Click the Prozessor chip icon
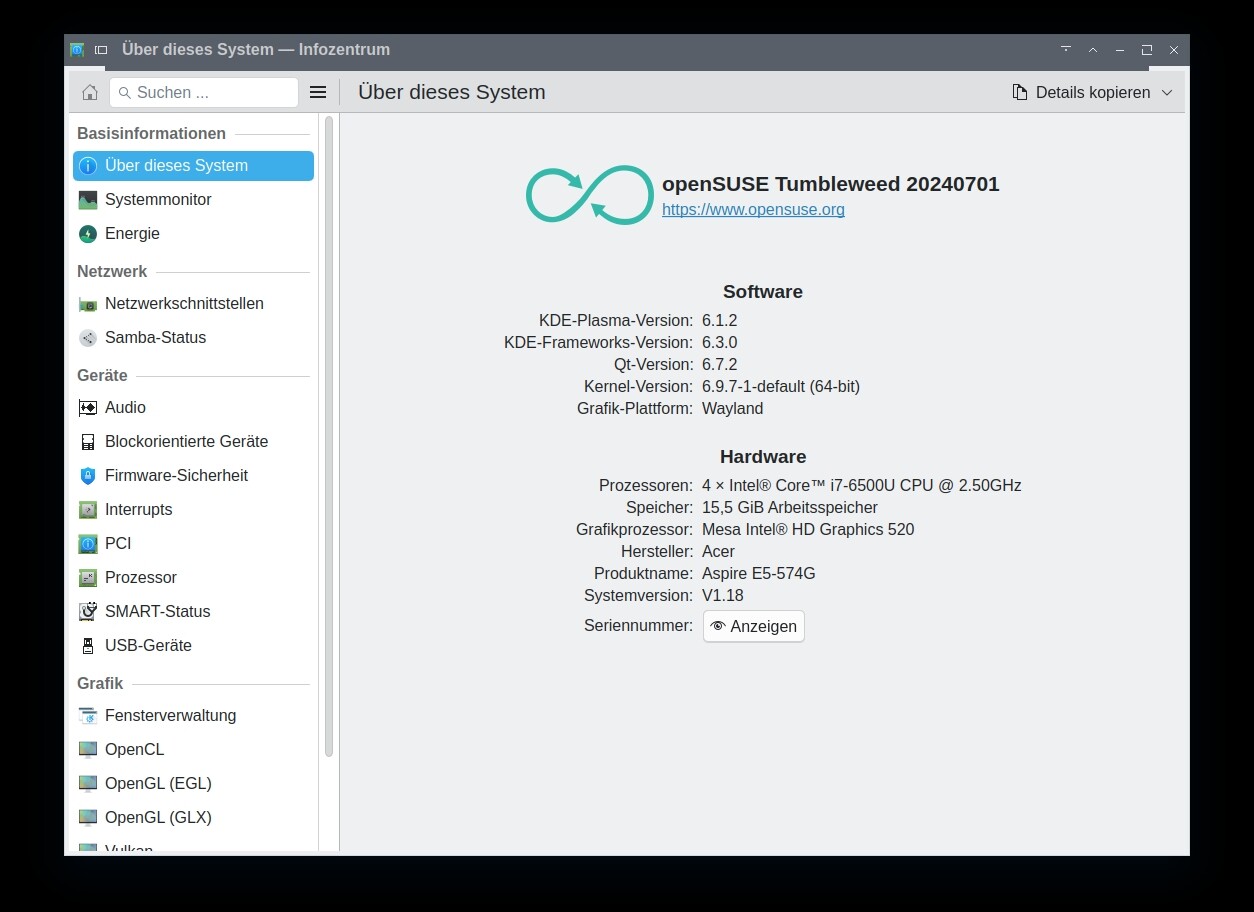Image resolution: width=1254 pixels, height=912 pixels. [88, 578]
